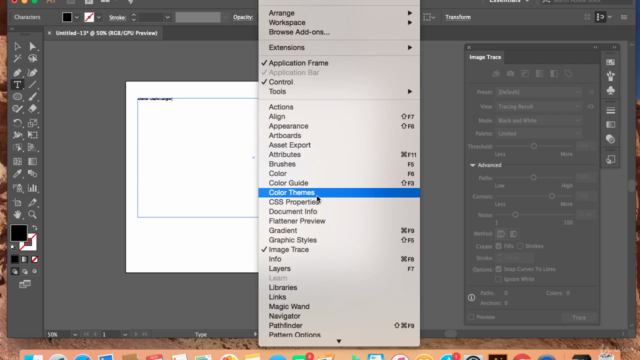This screenshot has height=360, width=640.
Task: Toggle Snap Curves To Lines checkbox
Action: 498,269
